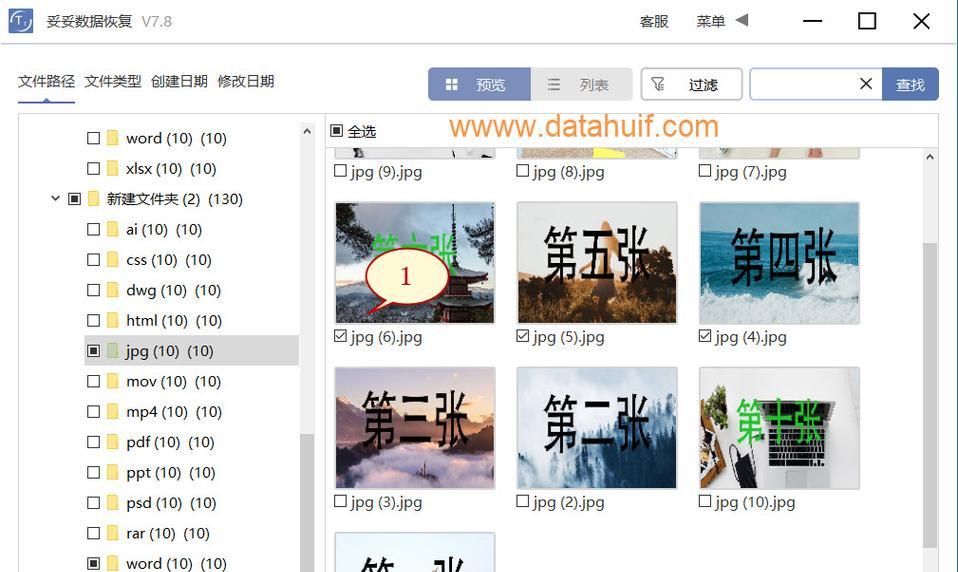The height and width of the screenshot is (572, 958).
Task: Click preview pane scroll-up arrow
Action: [x=929, y=157]
